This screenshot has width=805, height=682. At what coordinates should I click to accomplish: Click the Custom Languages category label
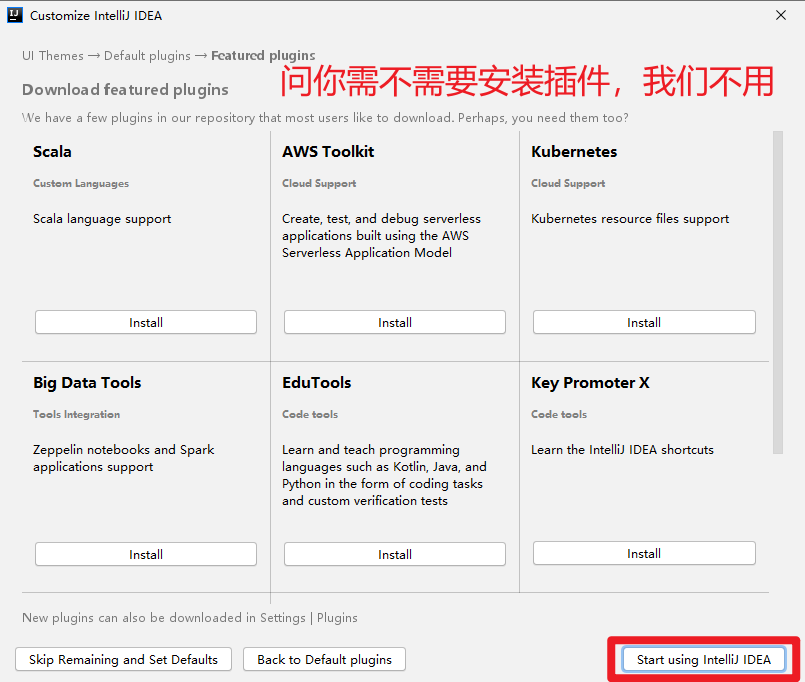[81, 183]
